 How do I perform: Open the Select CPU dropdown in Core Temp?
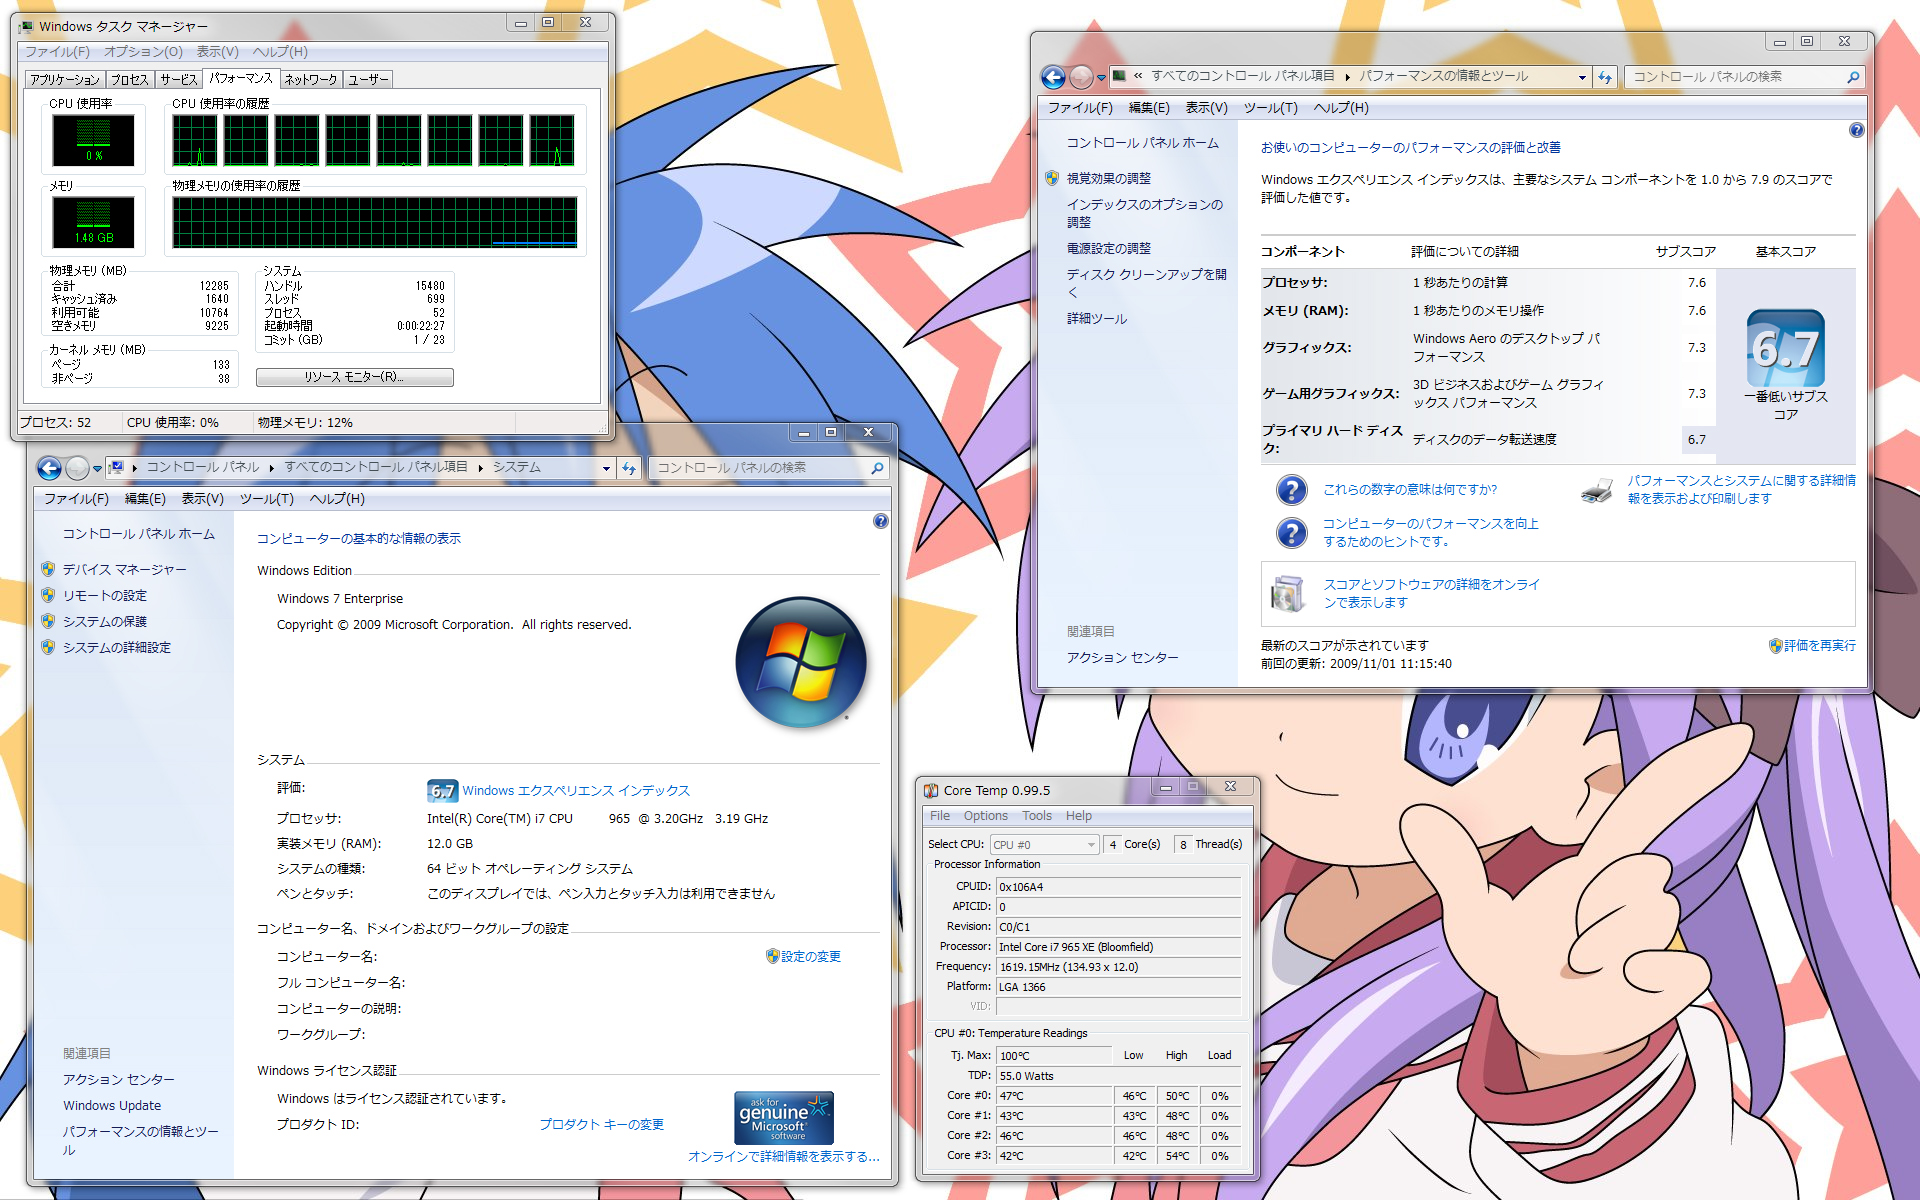1044,845
